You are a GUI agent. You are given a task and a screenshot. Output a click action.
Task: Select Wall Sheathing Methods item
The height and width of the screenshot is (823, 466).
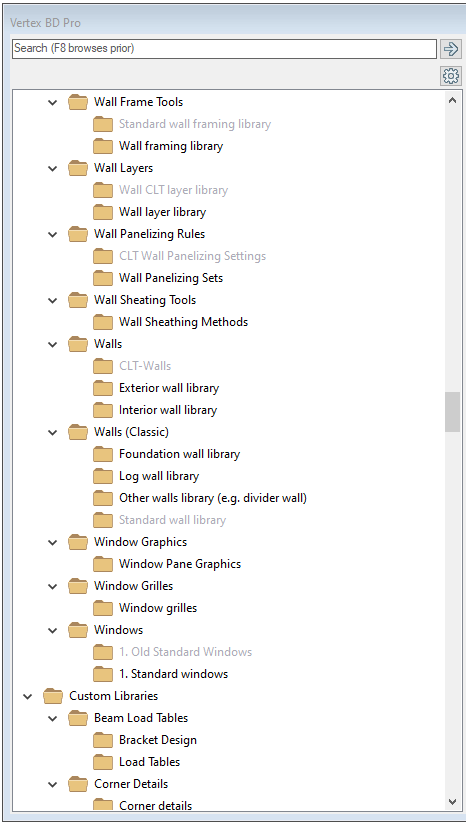click(183, 322)
